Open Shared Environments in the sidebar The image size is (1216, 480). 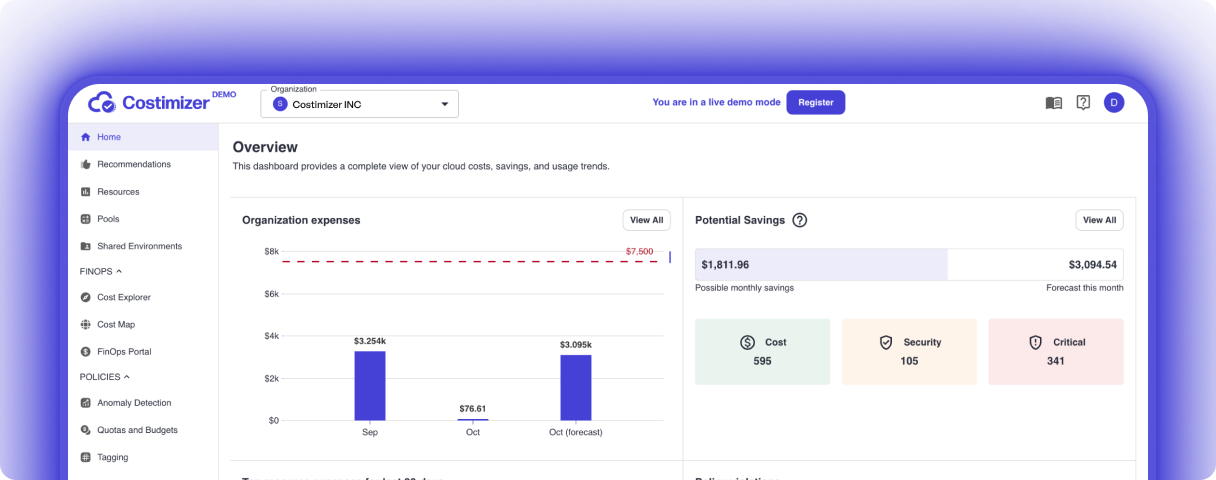[x=139, y=246]
